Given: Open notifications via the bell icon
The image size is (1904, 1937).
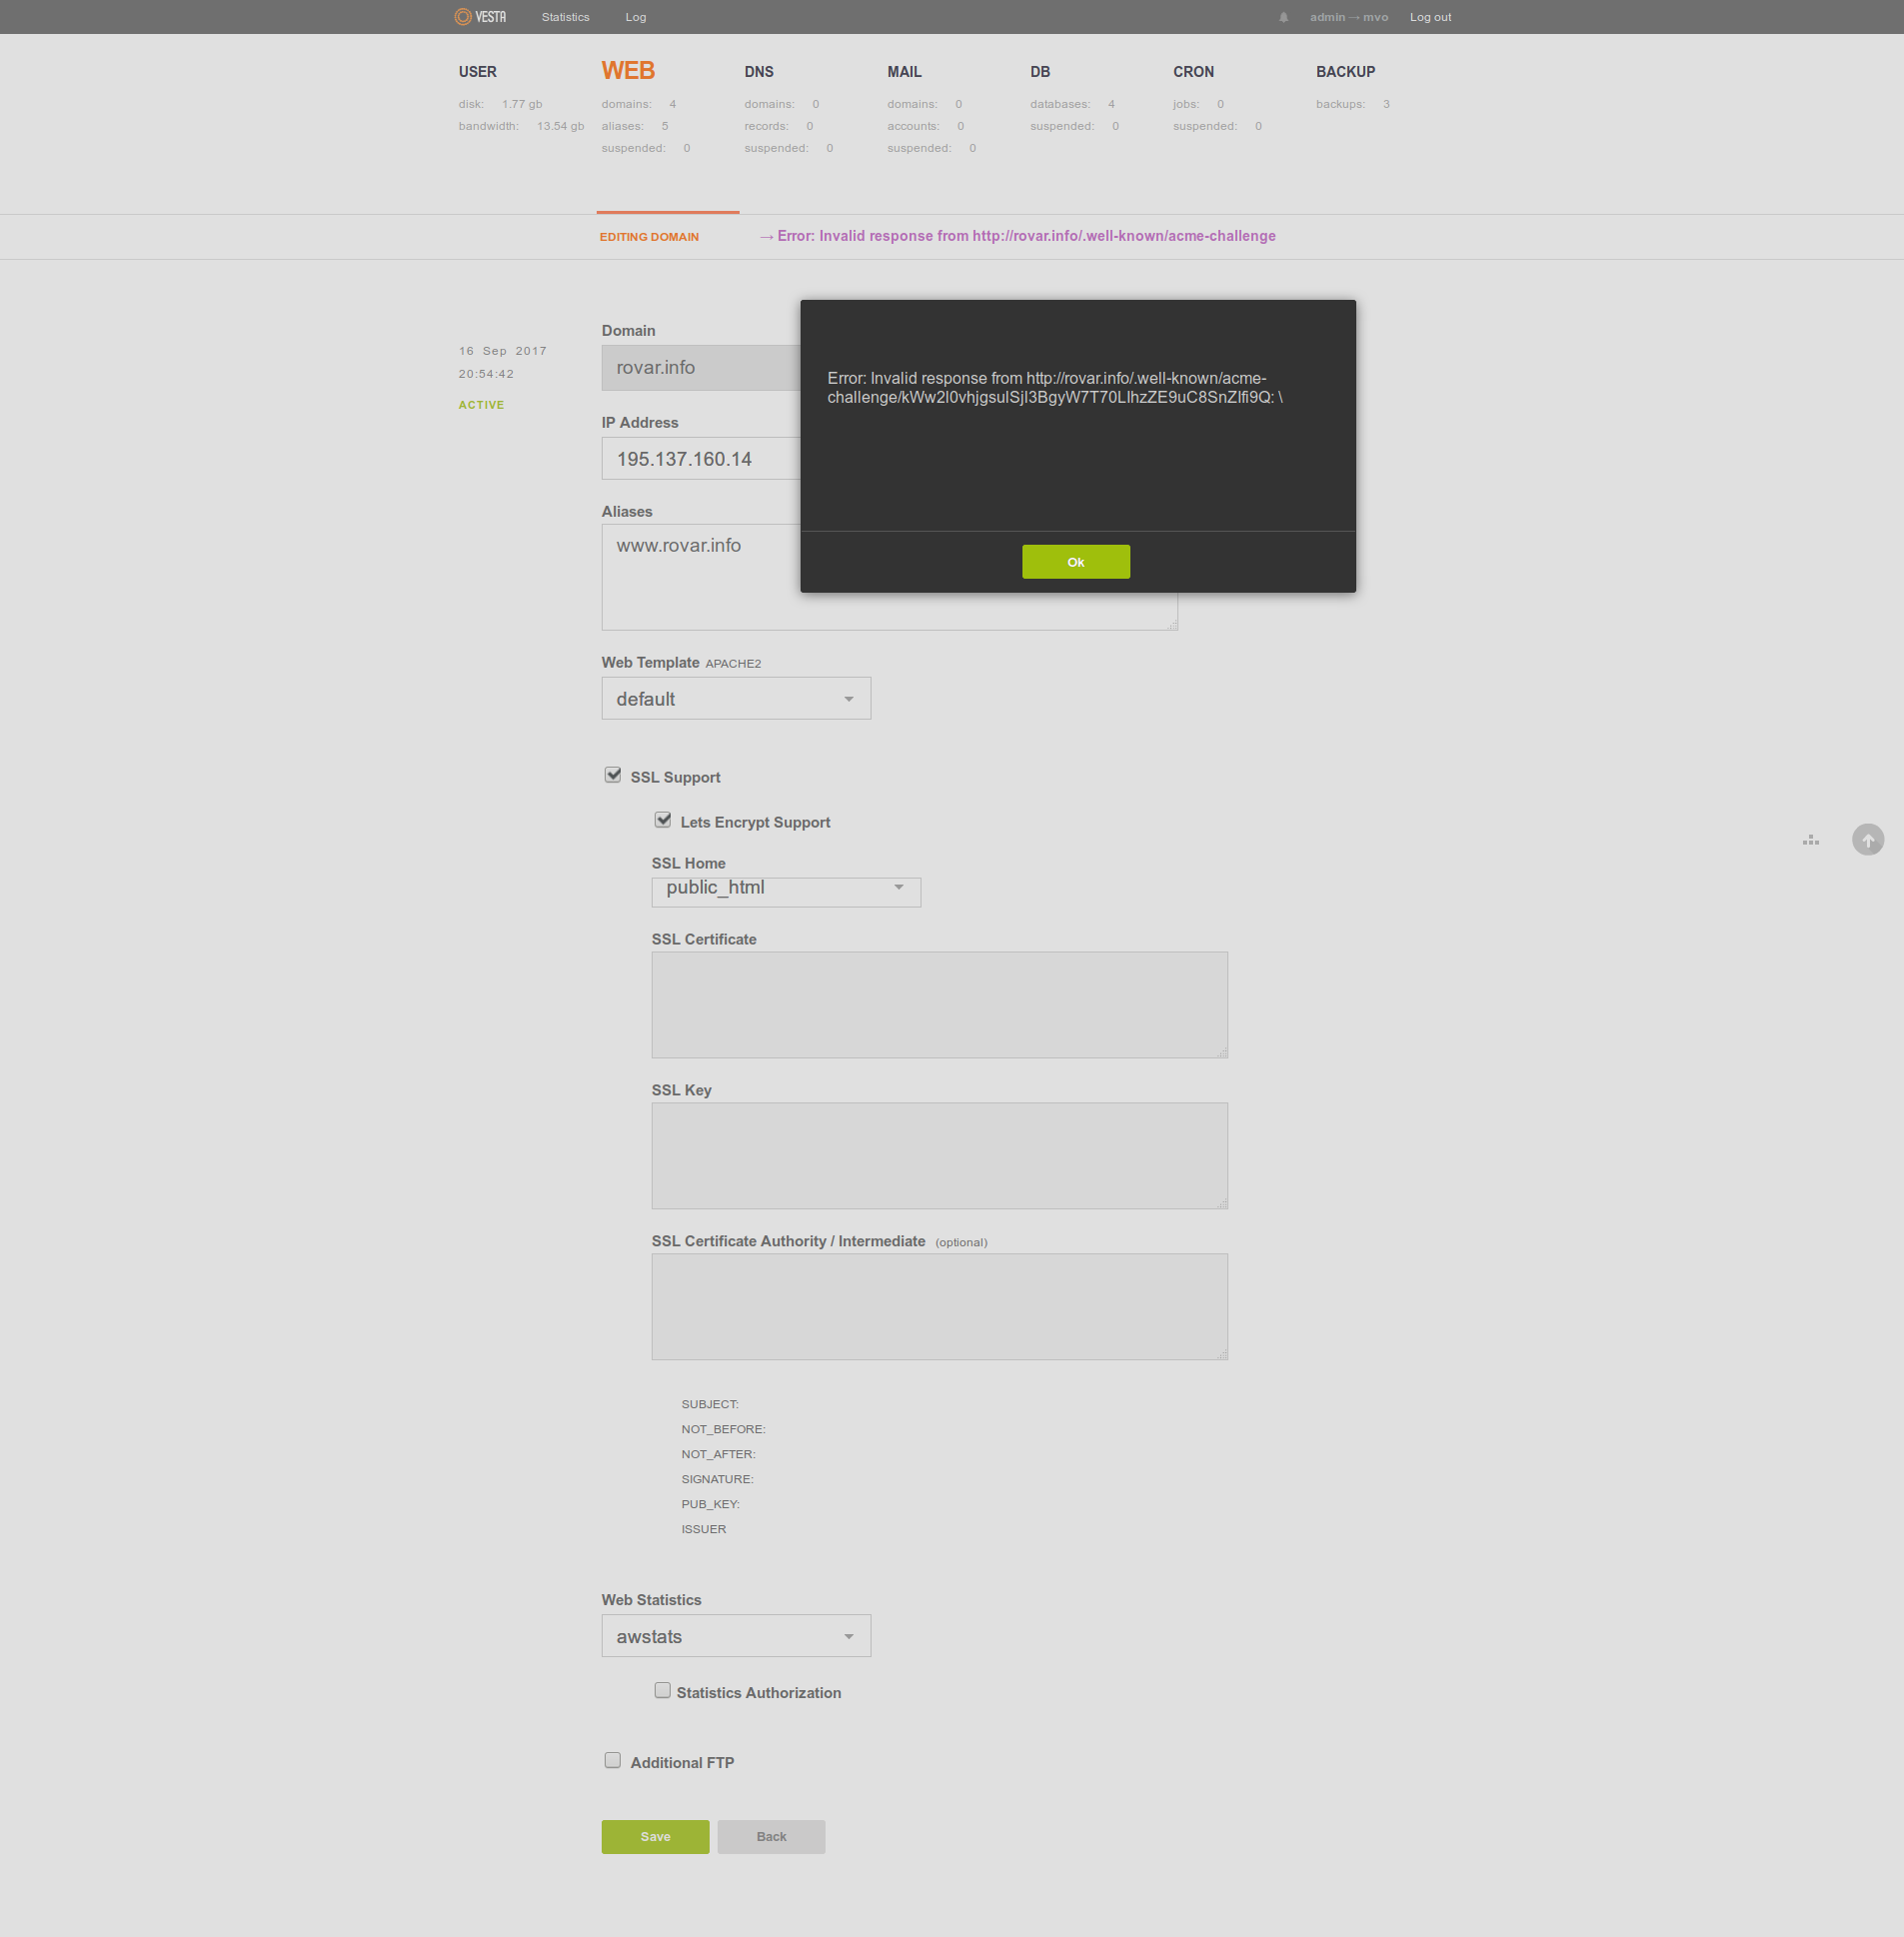Looking at the screenshot, I should click(x=1283, y=17).
